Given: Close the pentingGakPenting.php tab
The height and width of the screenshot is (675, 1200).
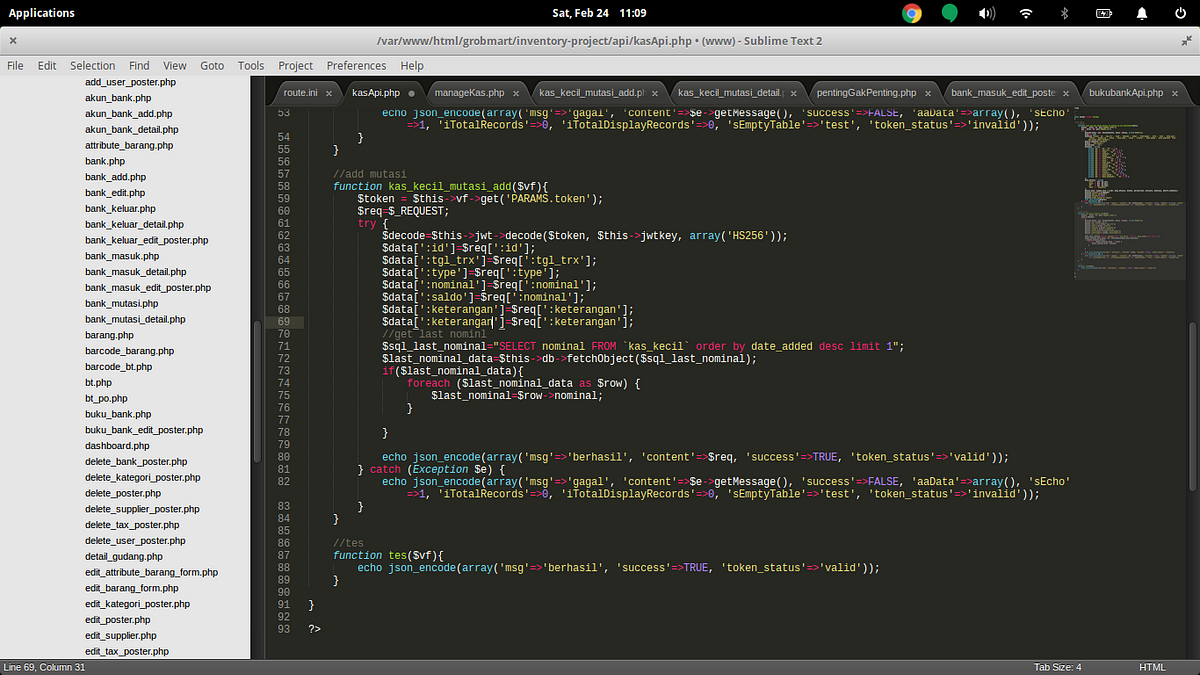Looking at the screenshot, I should point(929,92).
